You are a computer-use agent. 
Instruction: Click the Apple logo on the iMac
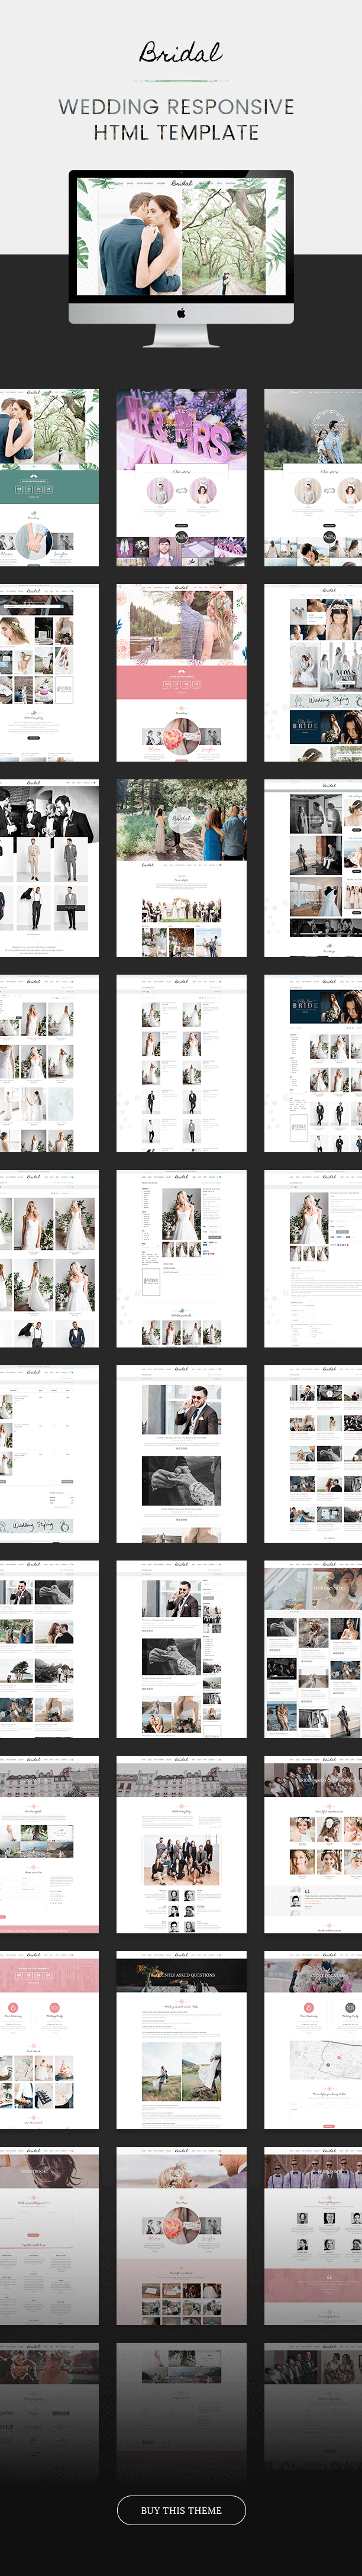pos(181,313)
